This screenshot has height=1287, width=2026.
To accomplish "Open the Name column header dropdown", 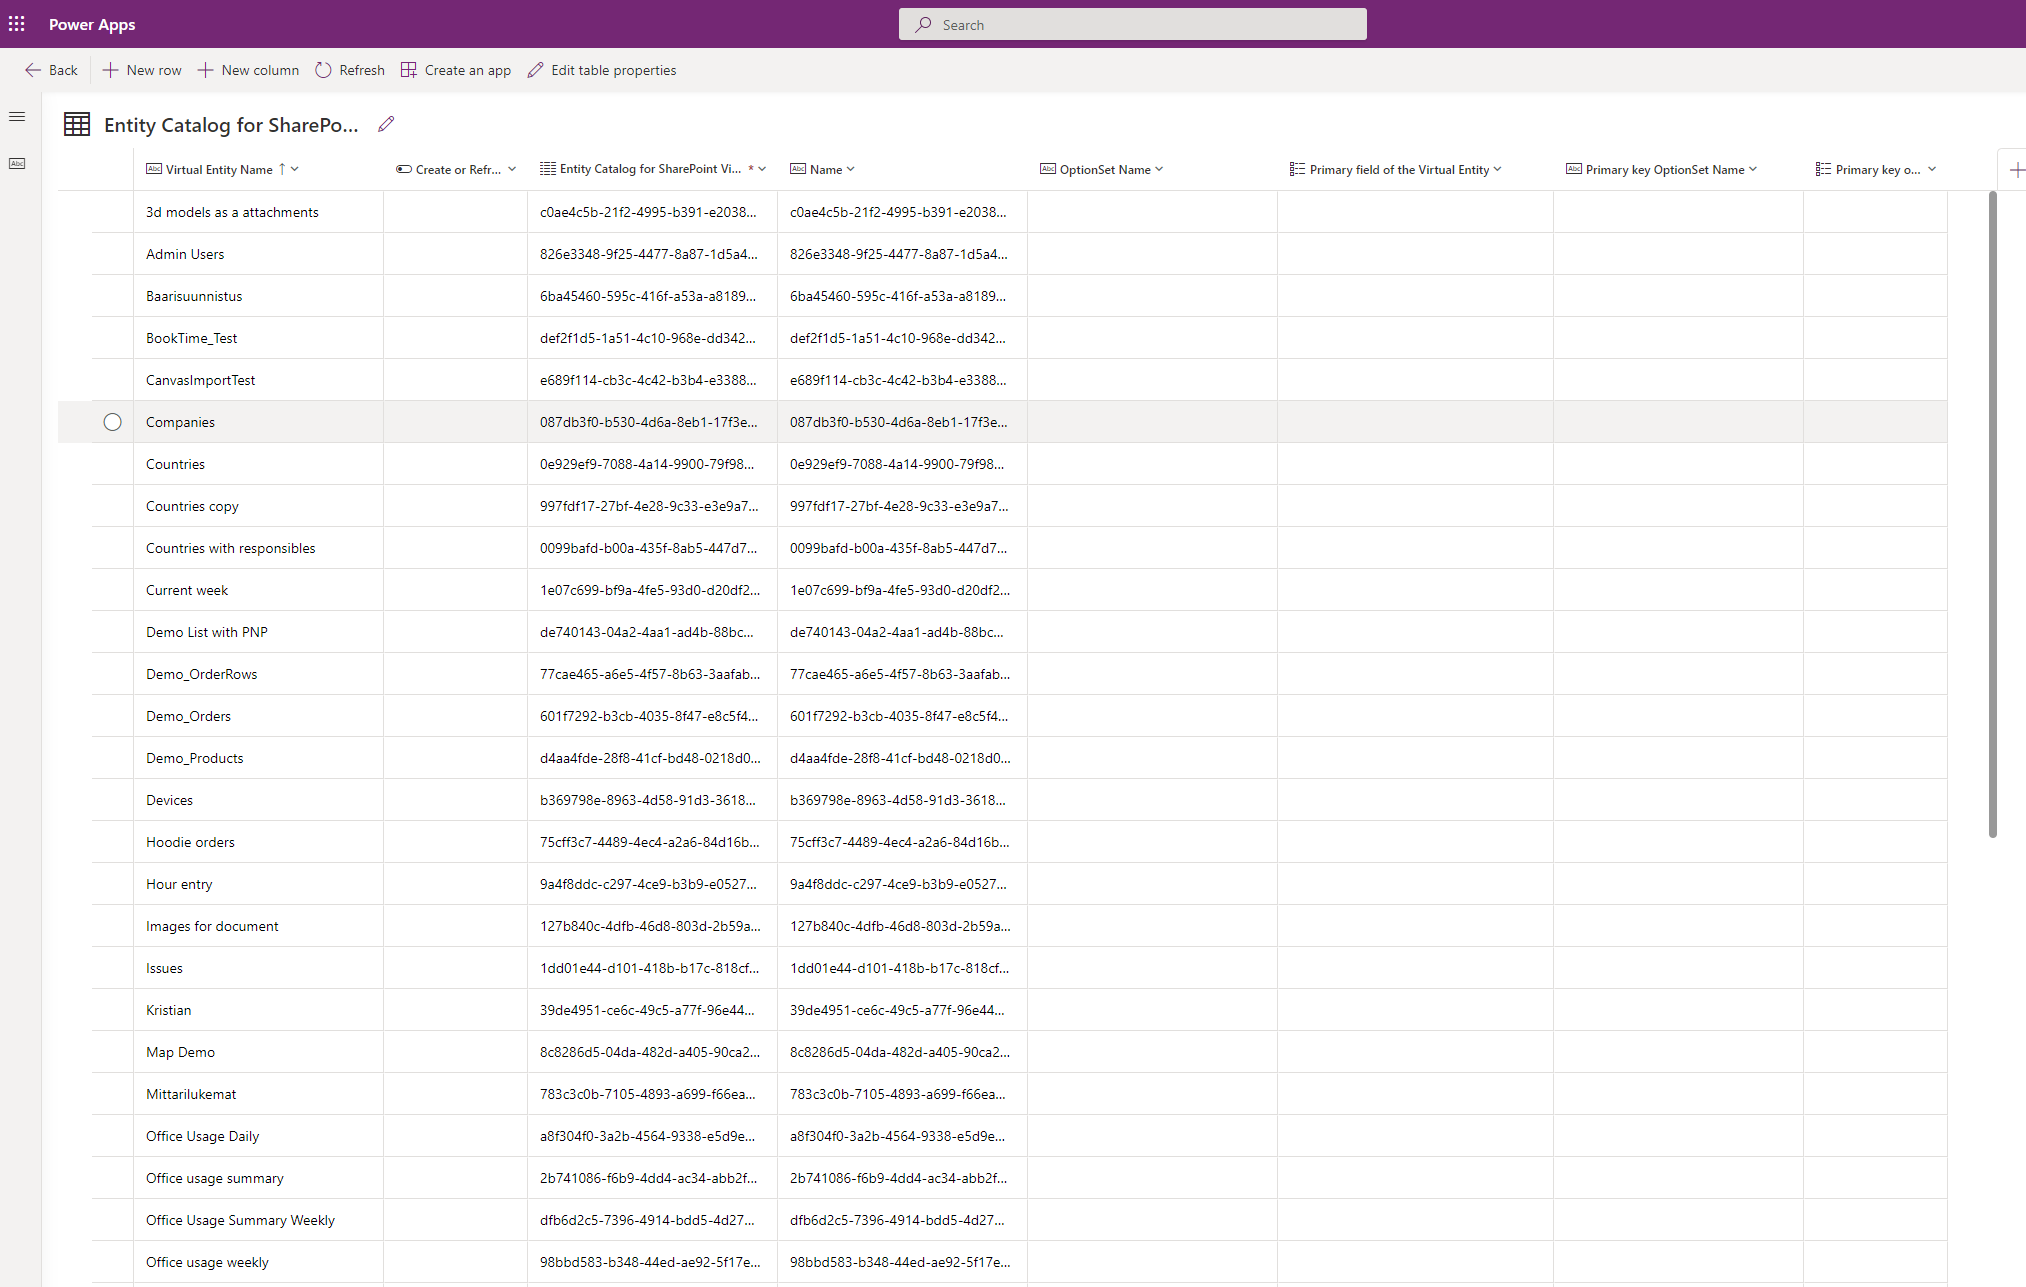I will coord(851,169).
